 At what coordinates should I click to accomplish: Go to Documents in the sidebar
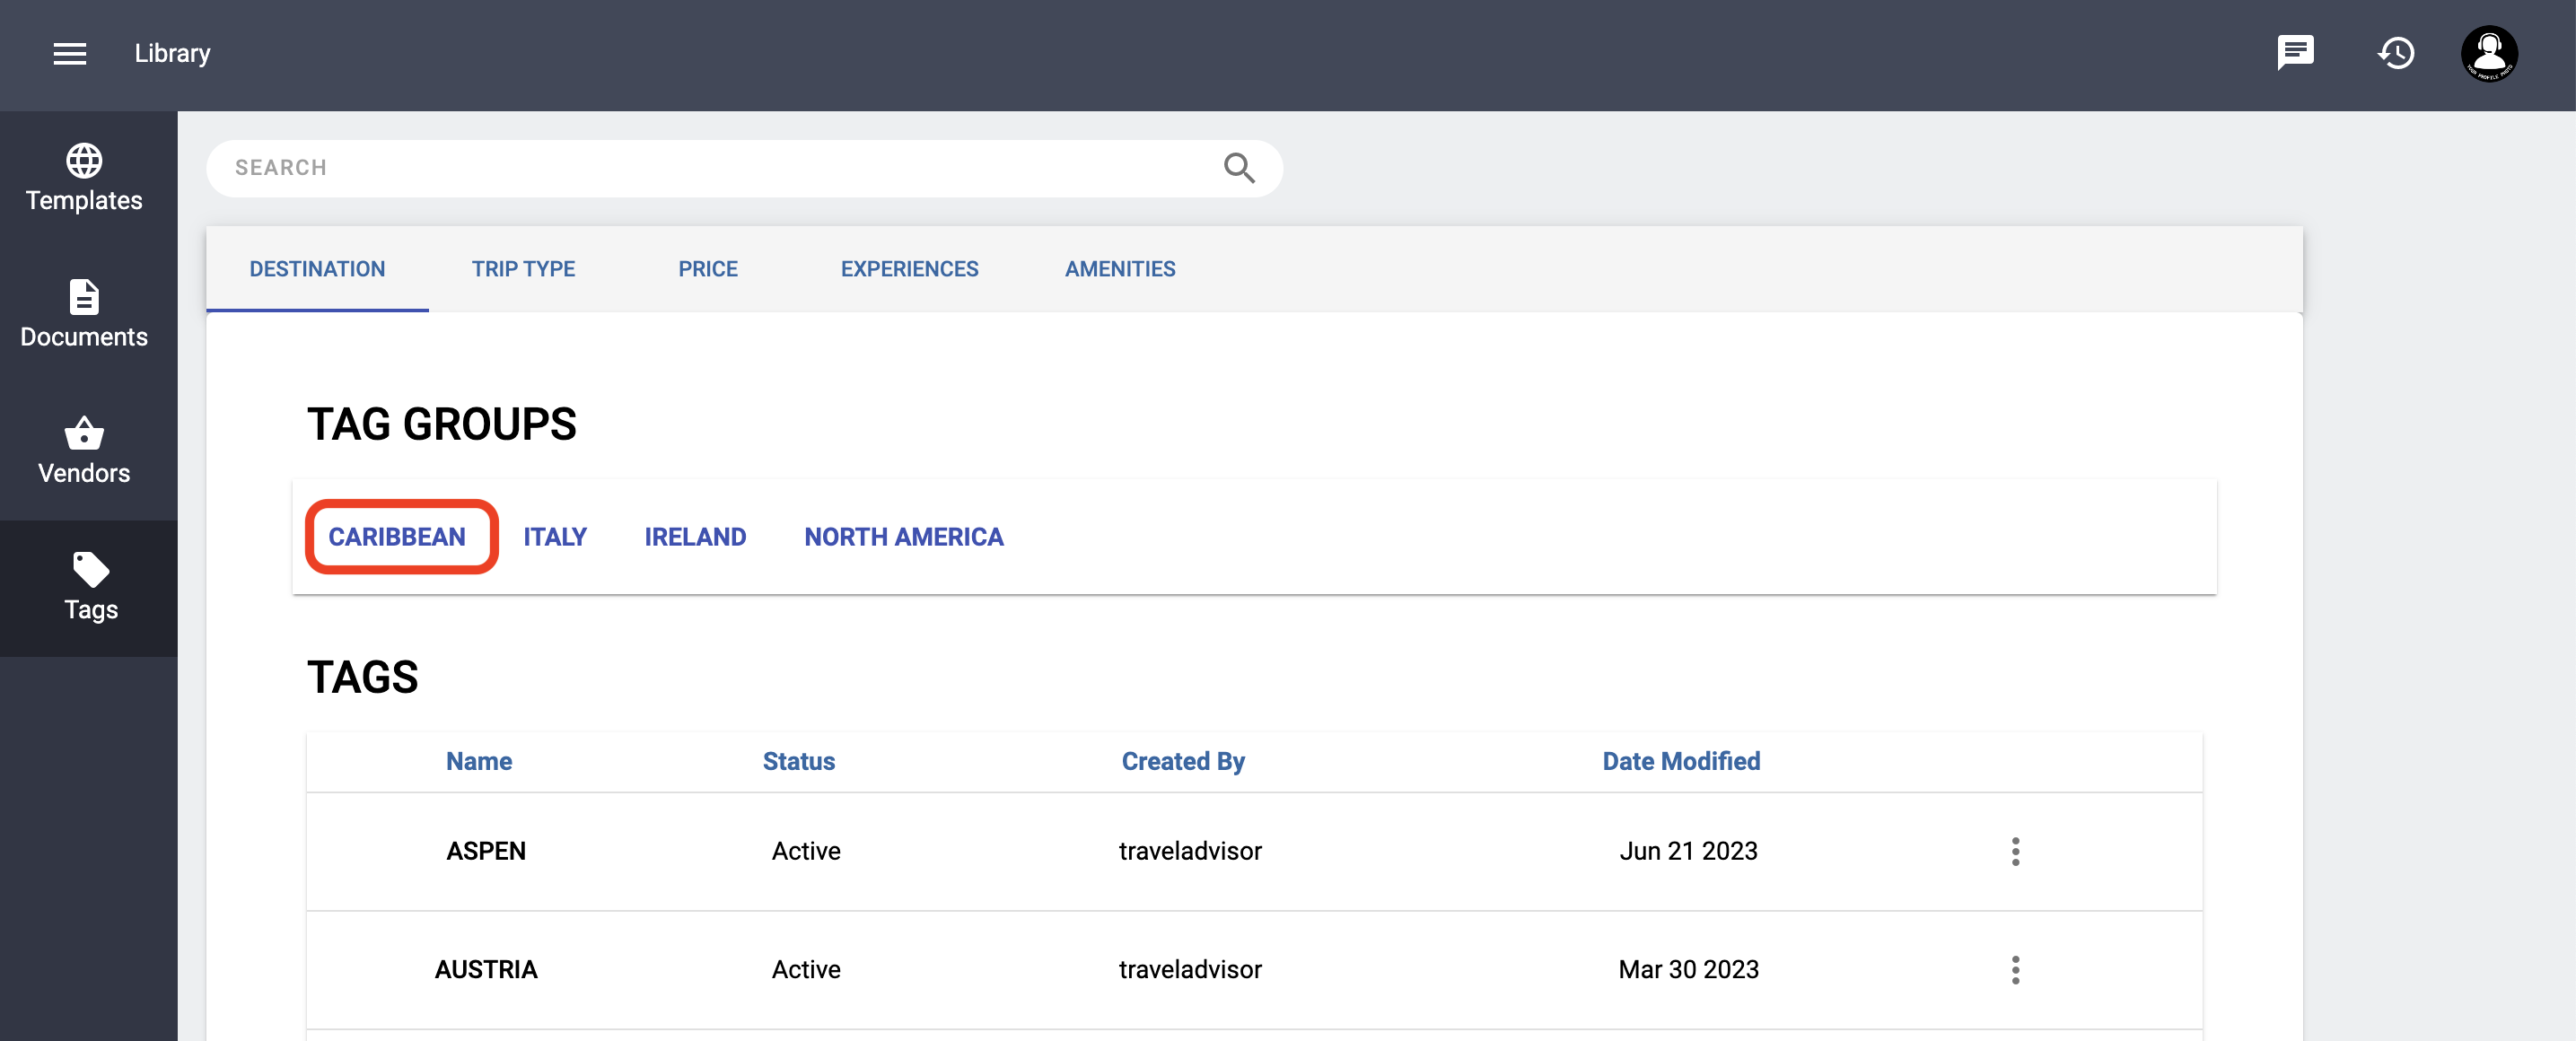(x=84, y=315)
